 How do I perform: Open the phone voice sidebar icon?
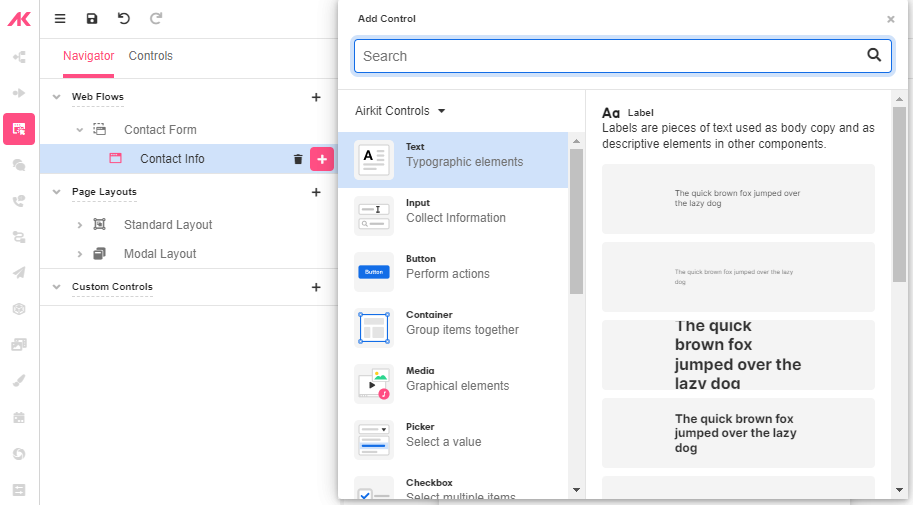tap(19, 201)
